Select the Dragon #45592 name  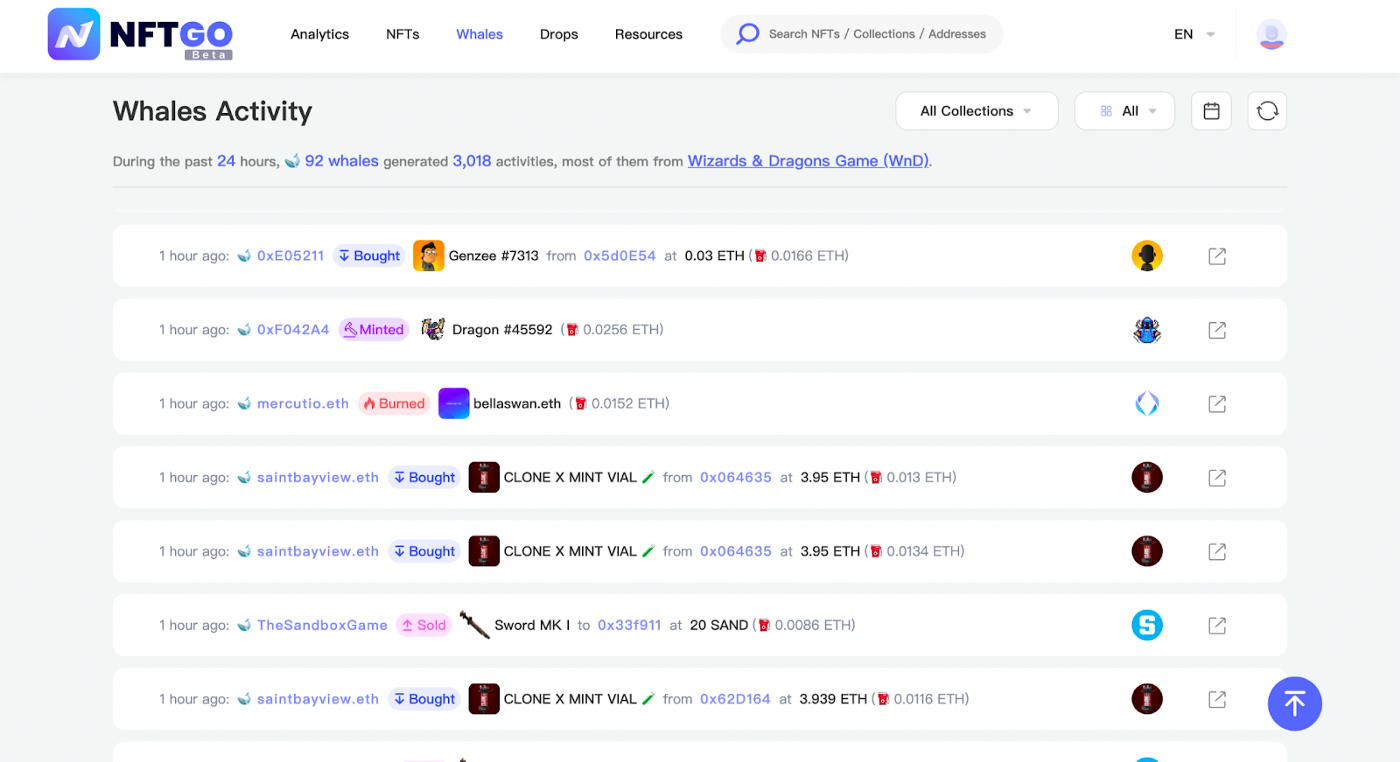[x=502, y=330]
